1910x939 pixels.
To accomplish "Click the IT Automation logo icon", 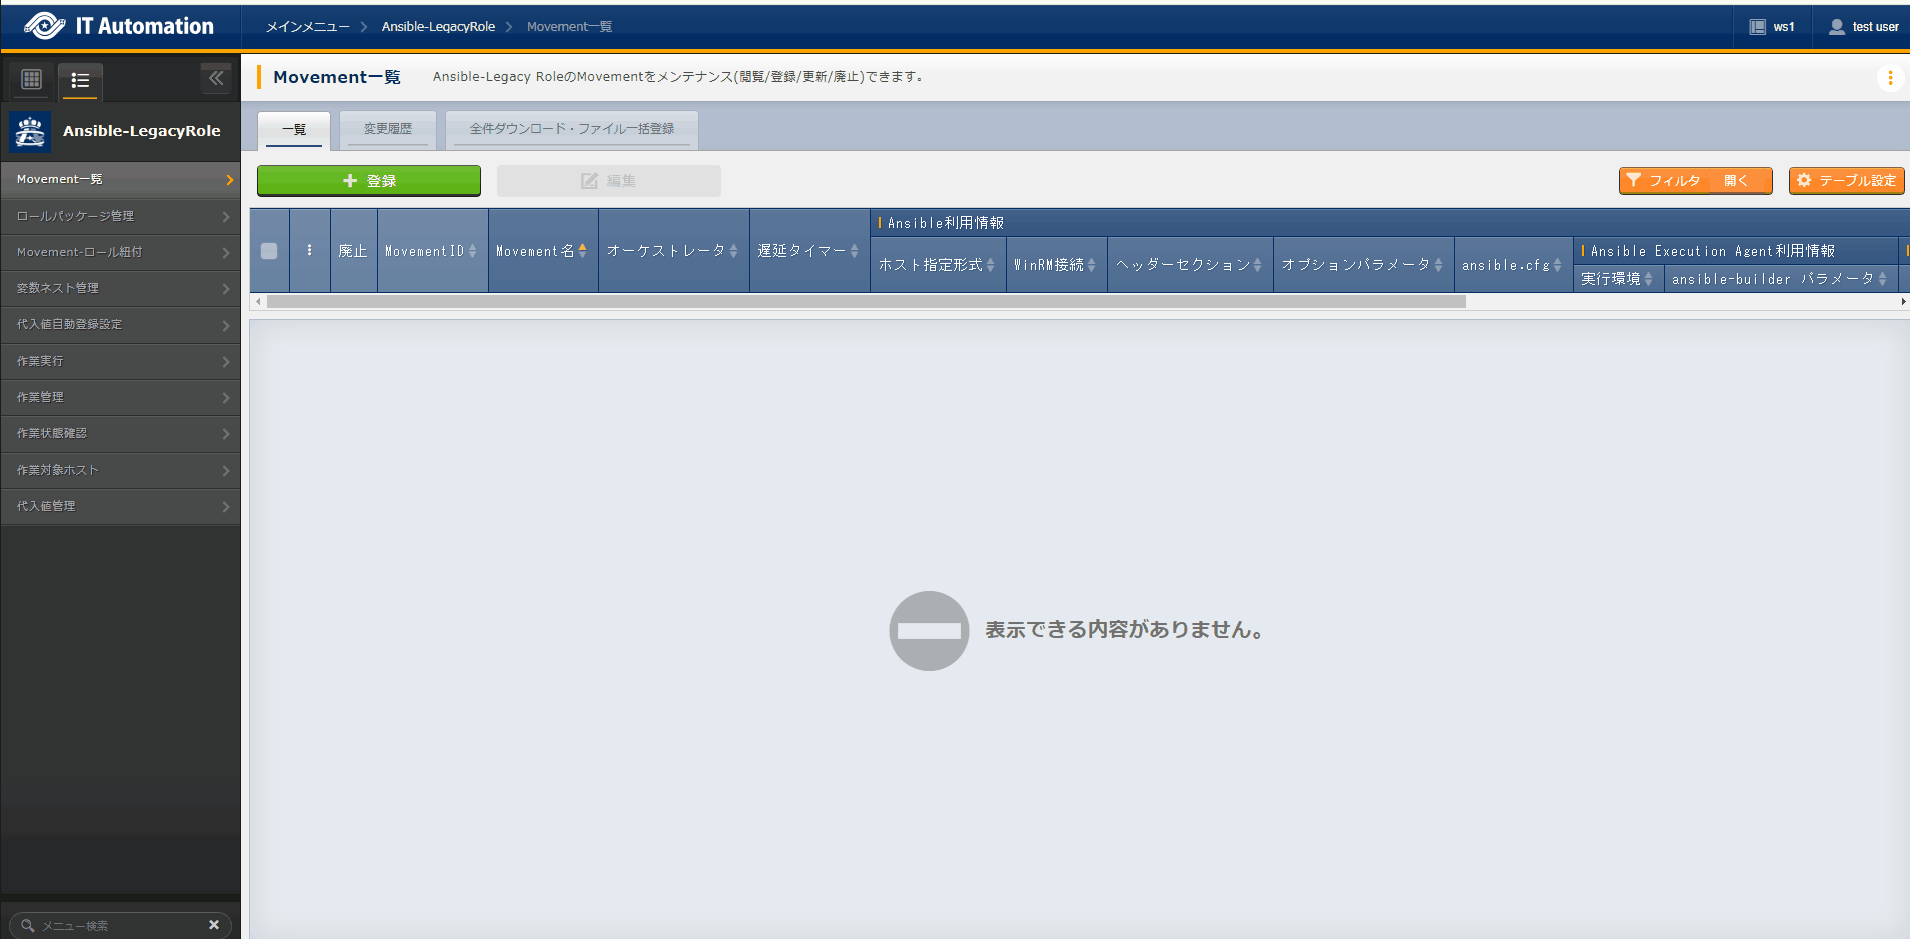I will coord(44,26).
